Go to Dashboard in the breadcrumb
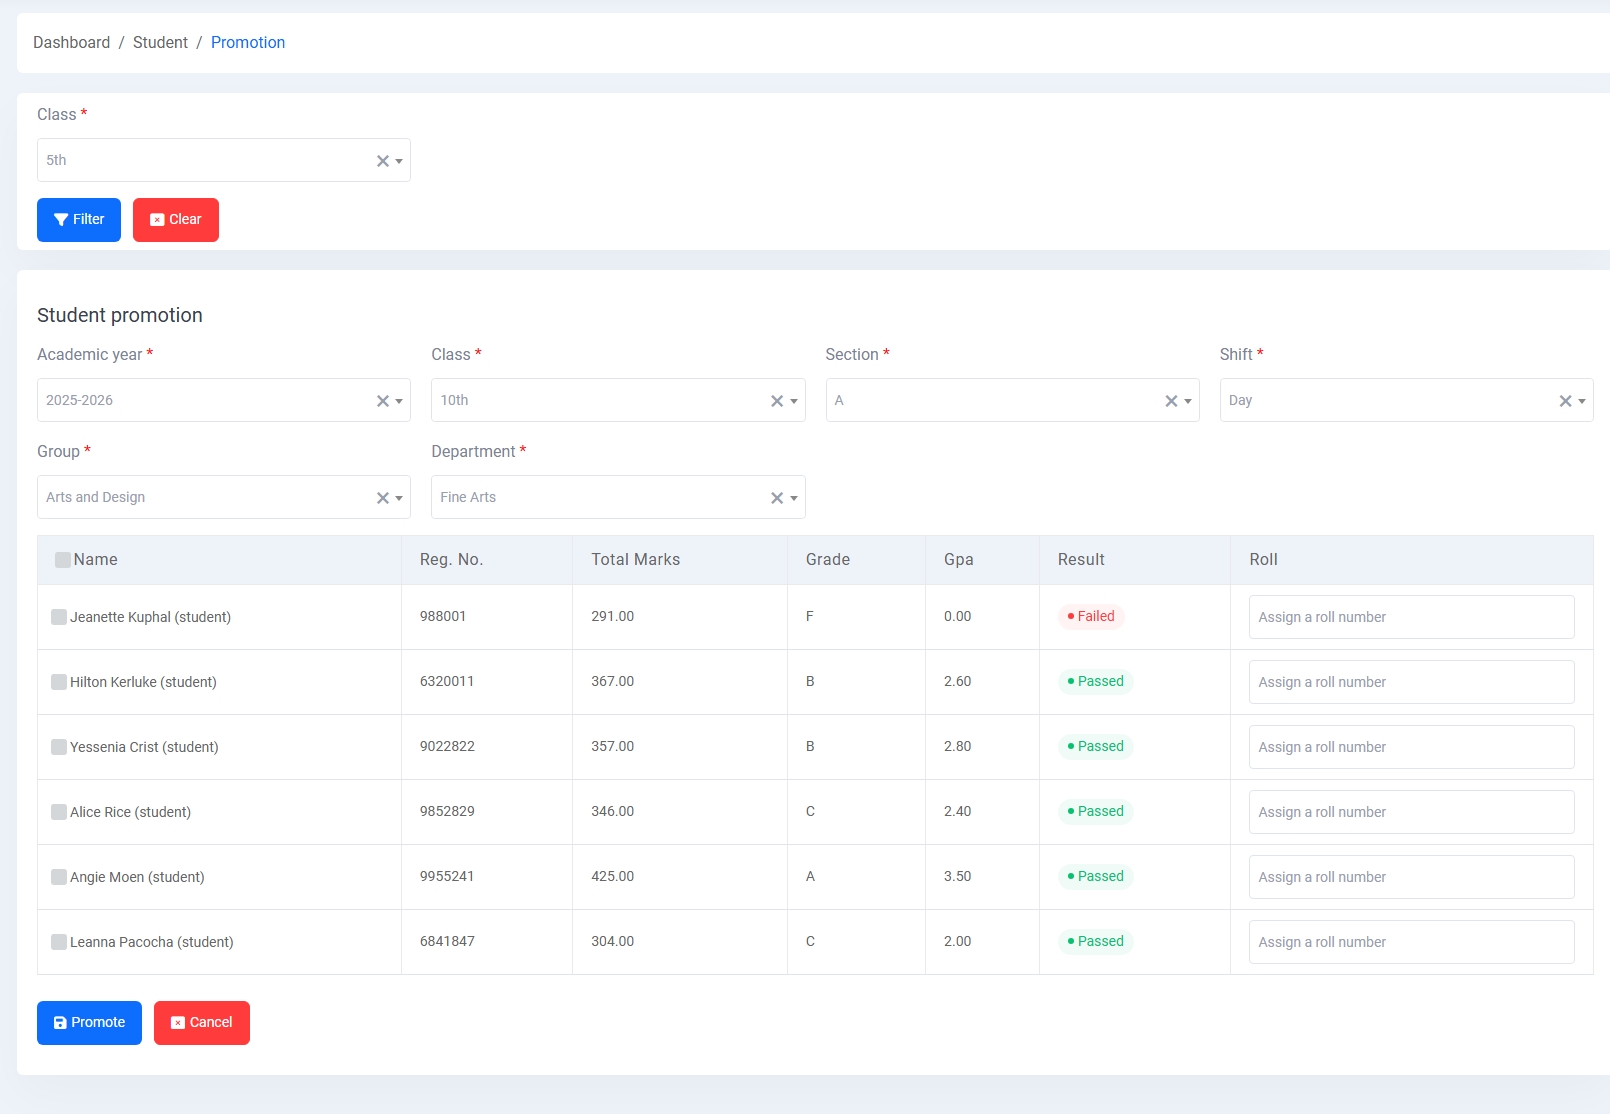 (x=72, y=42)
